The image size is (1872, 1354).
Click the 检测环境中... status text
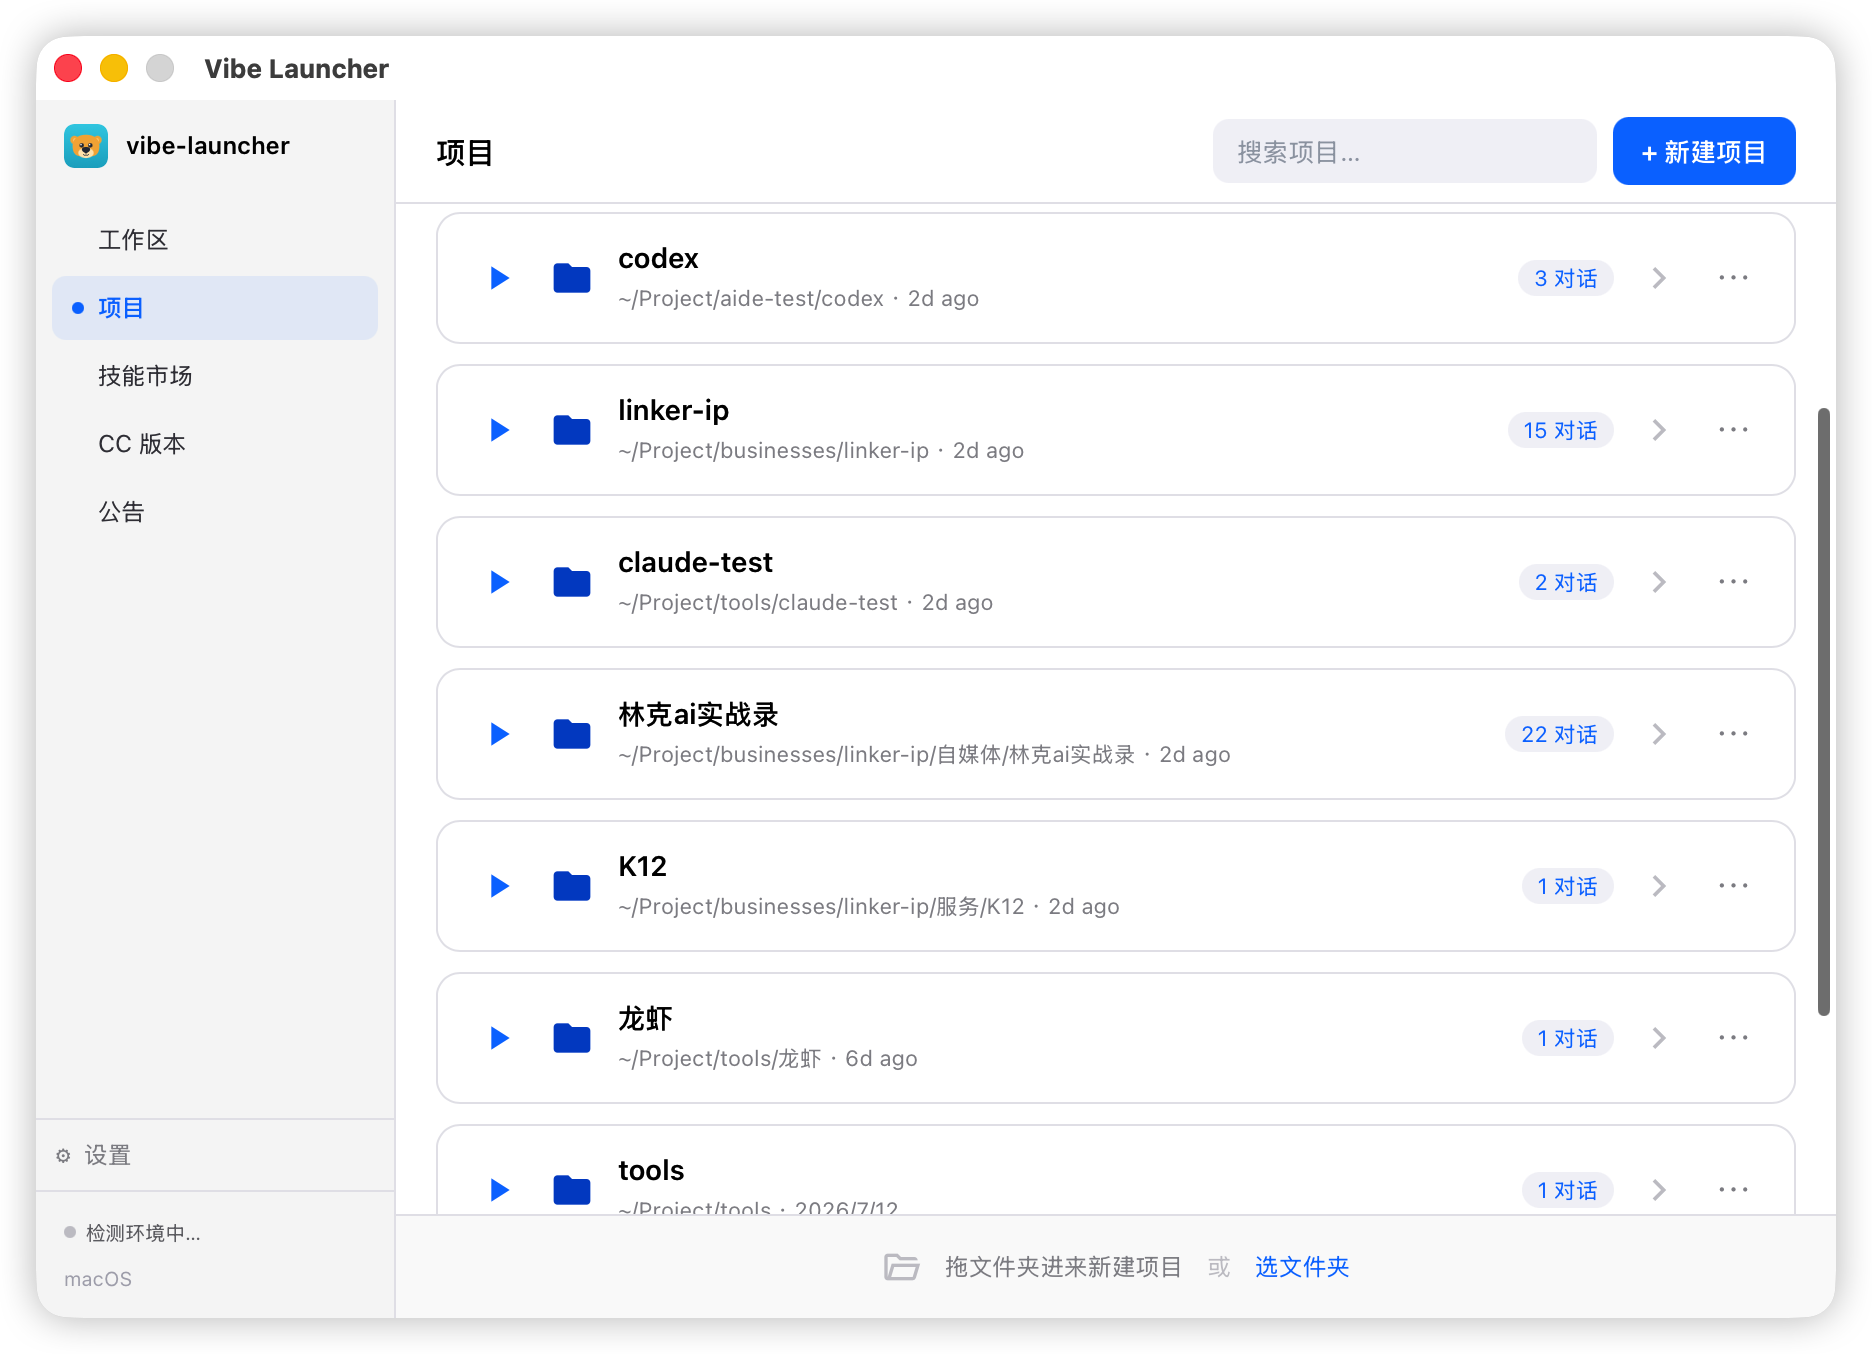pyautogui.click(x=143, y=1233)
